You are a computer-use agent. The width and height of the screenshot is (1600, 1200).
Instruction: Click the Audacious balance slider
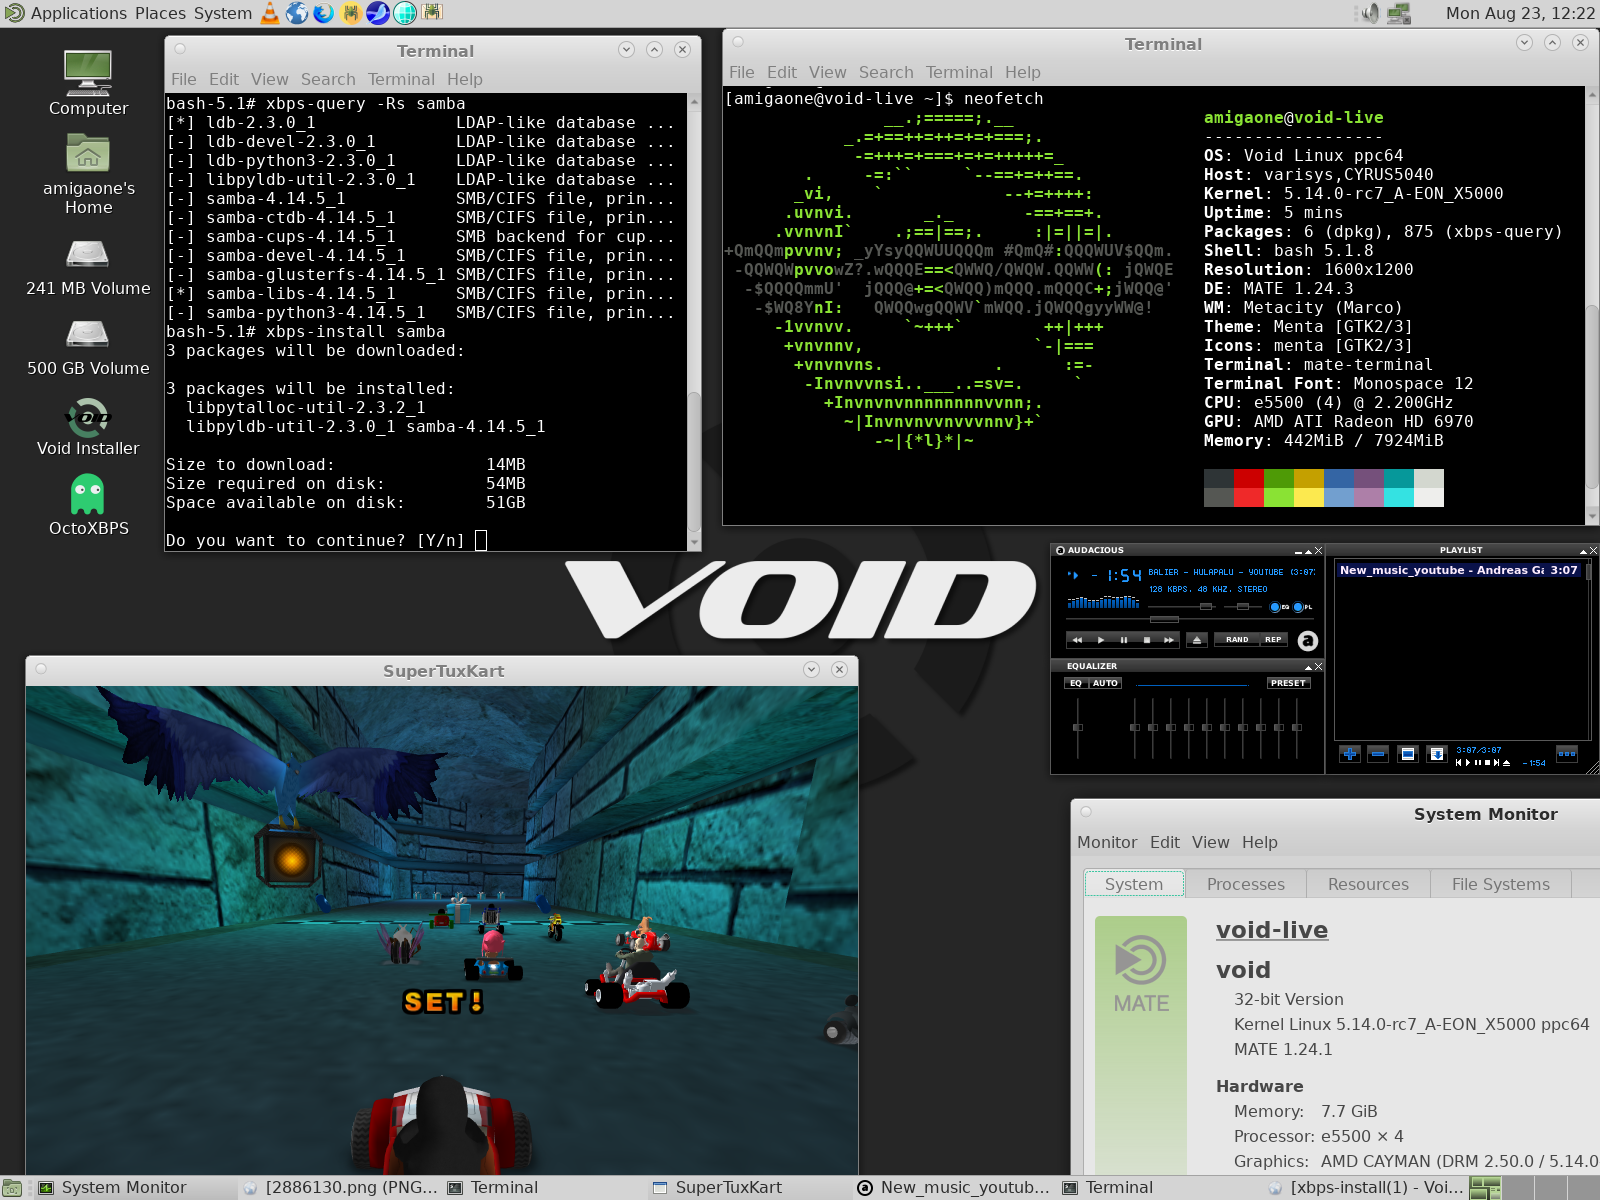tap(1242, 607)
